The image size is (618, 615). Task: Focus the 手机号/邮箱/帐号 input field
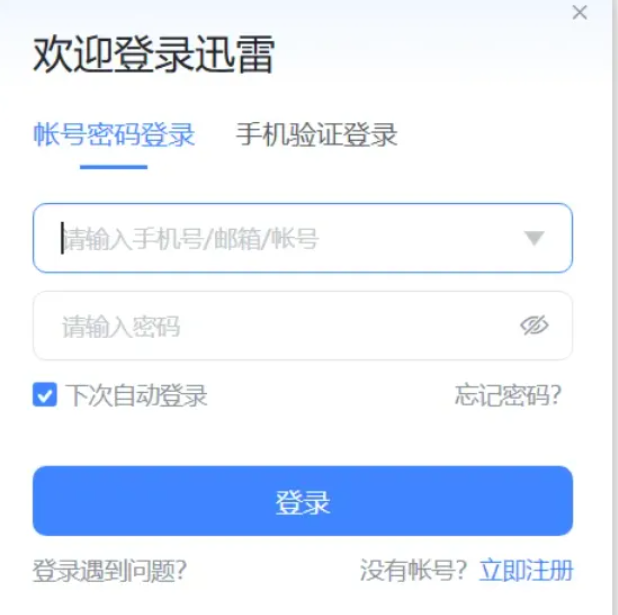(303, 238)
